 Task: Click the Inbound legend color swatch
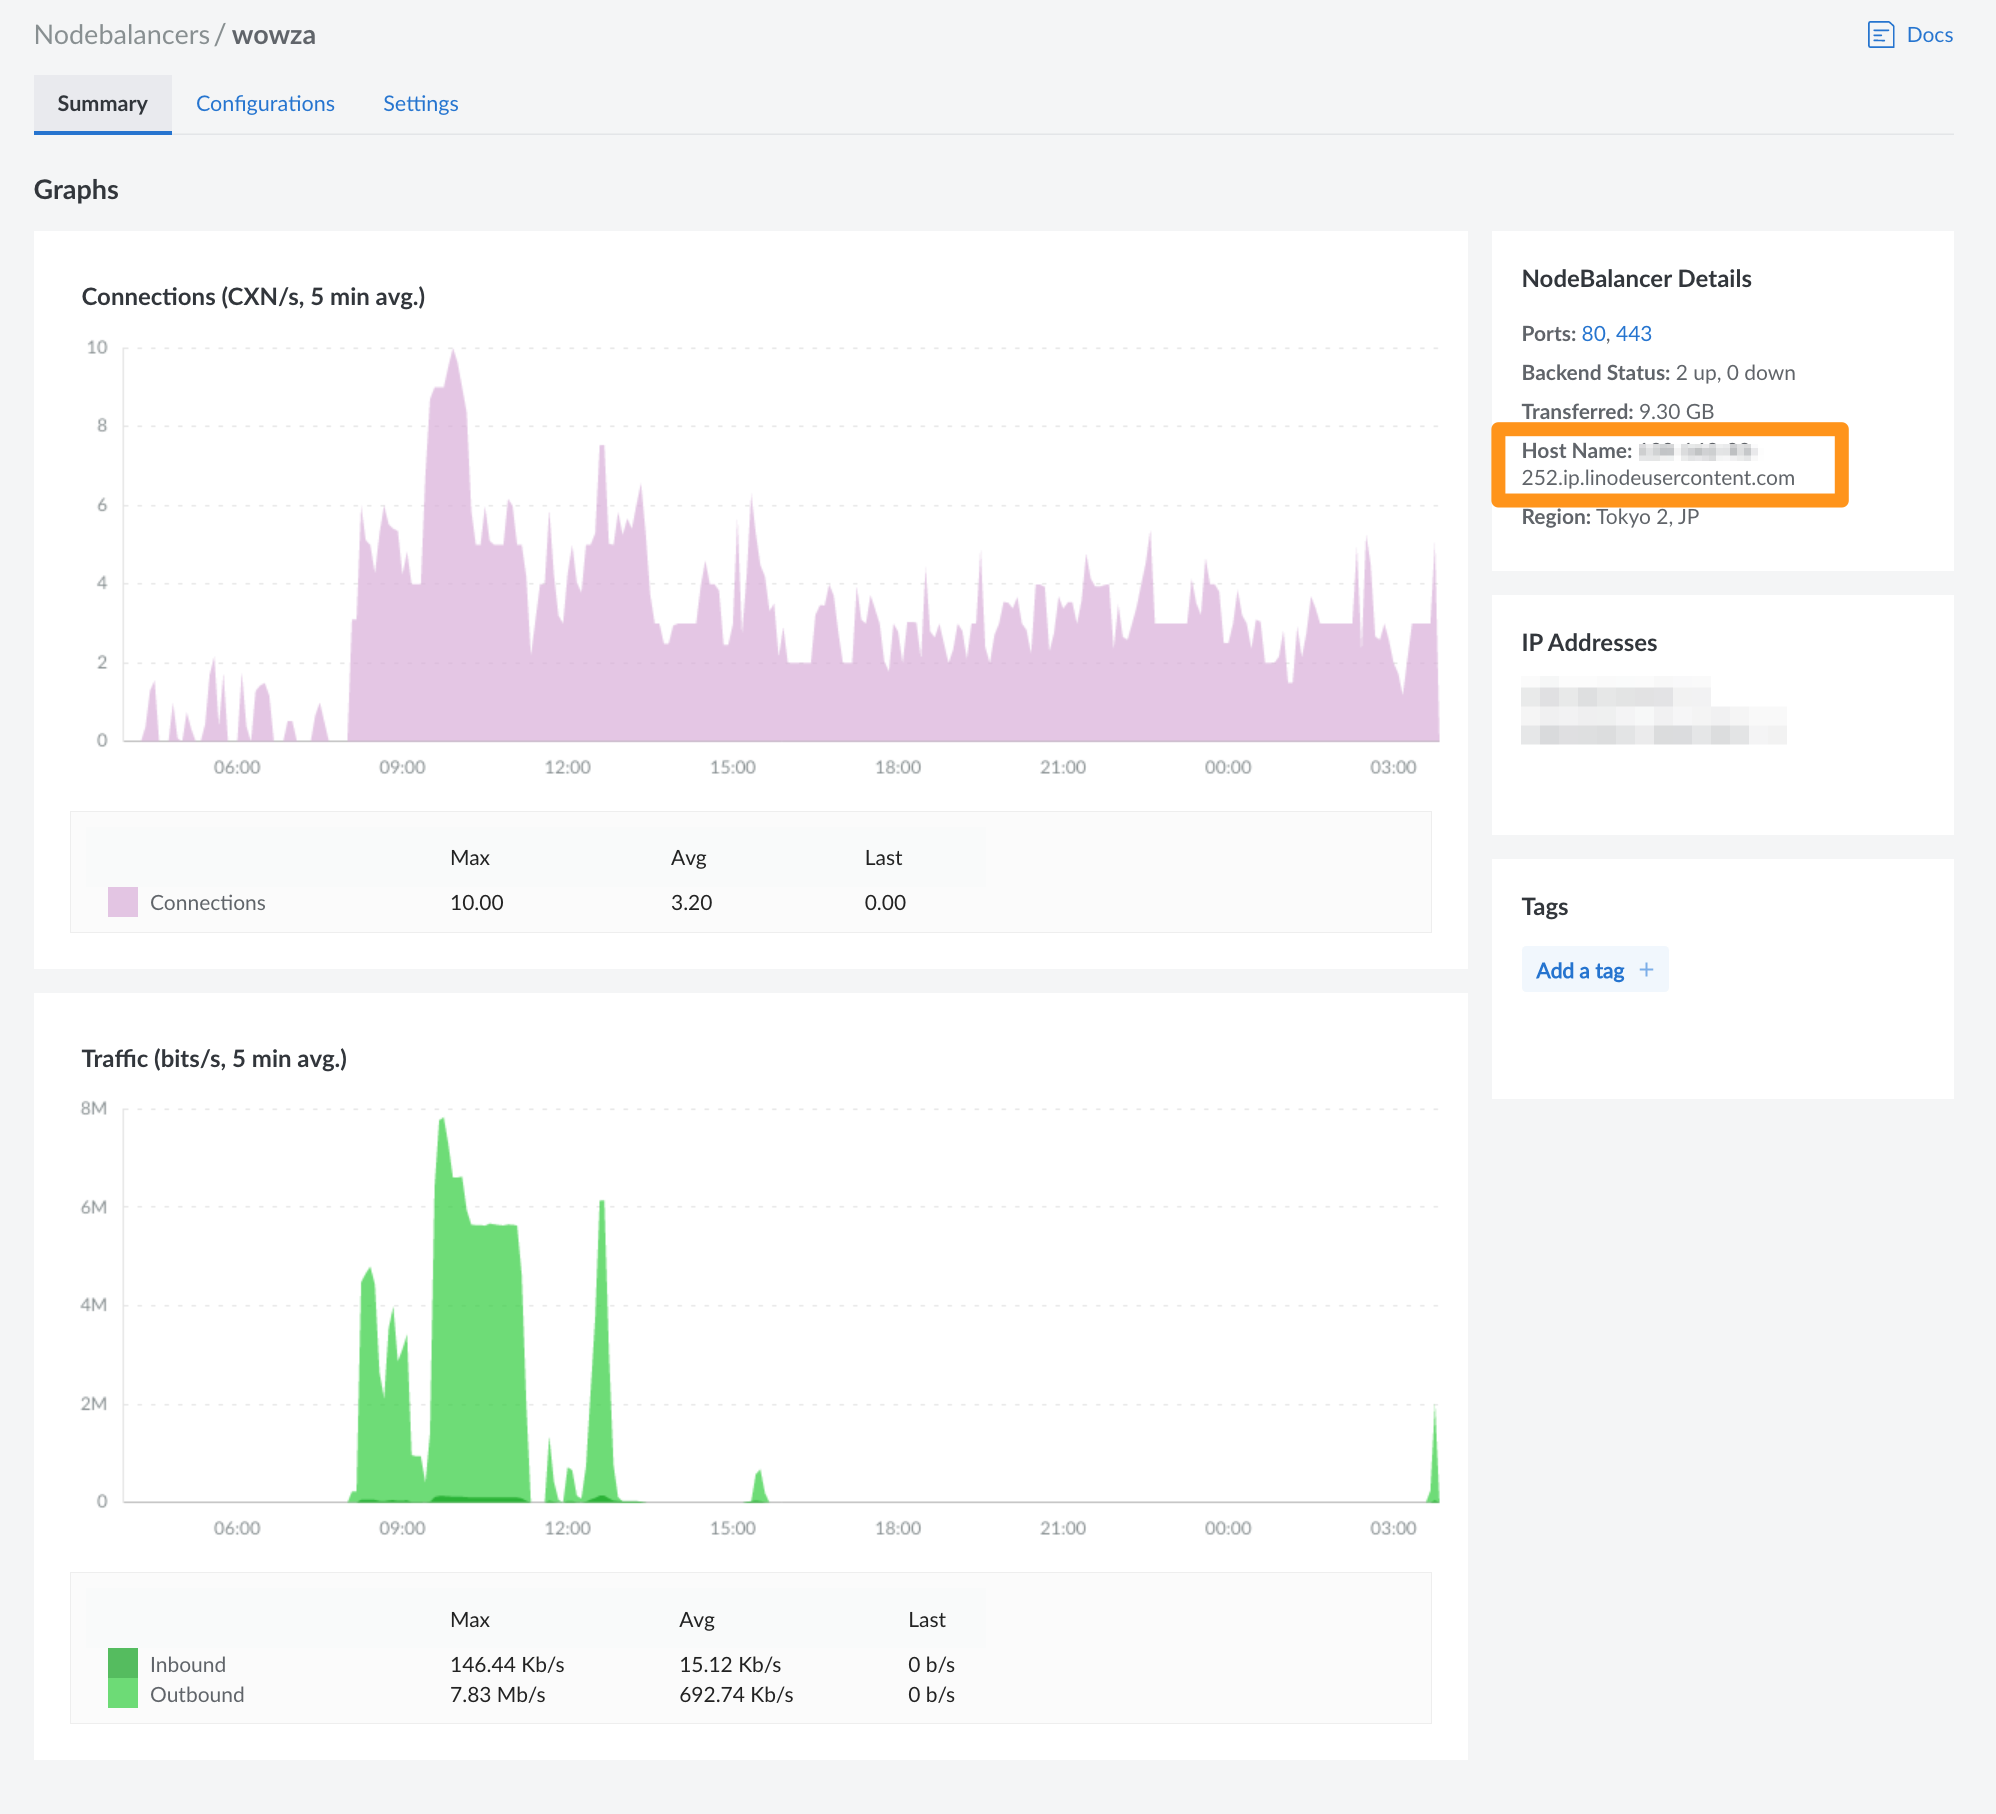coord(122,1663)
